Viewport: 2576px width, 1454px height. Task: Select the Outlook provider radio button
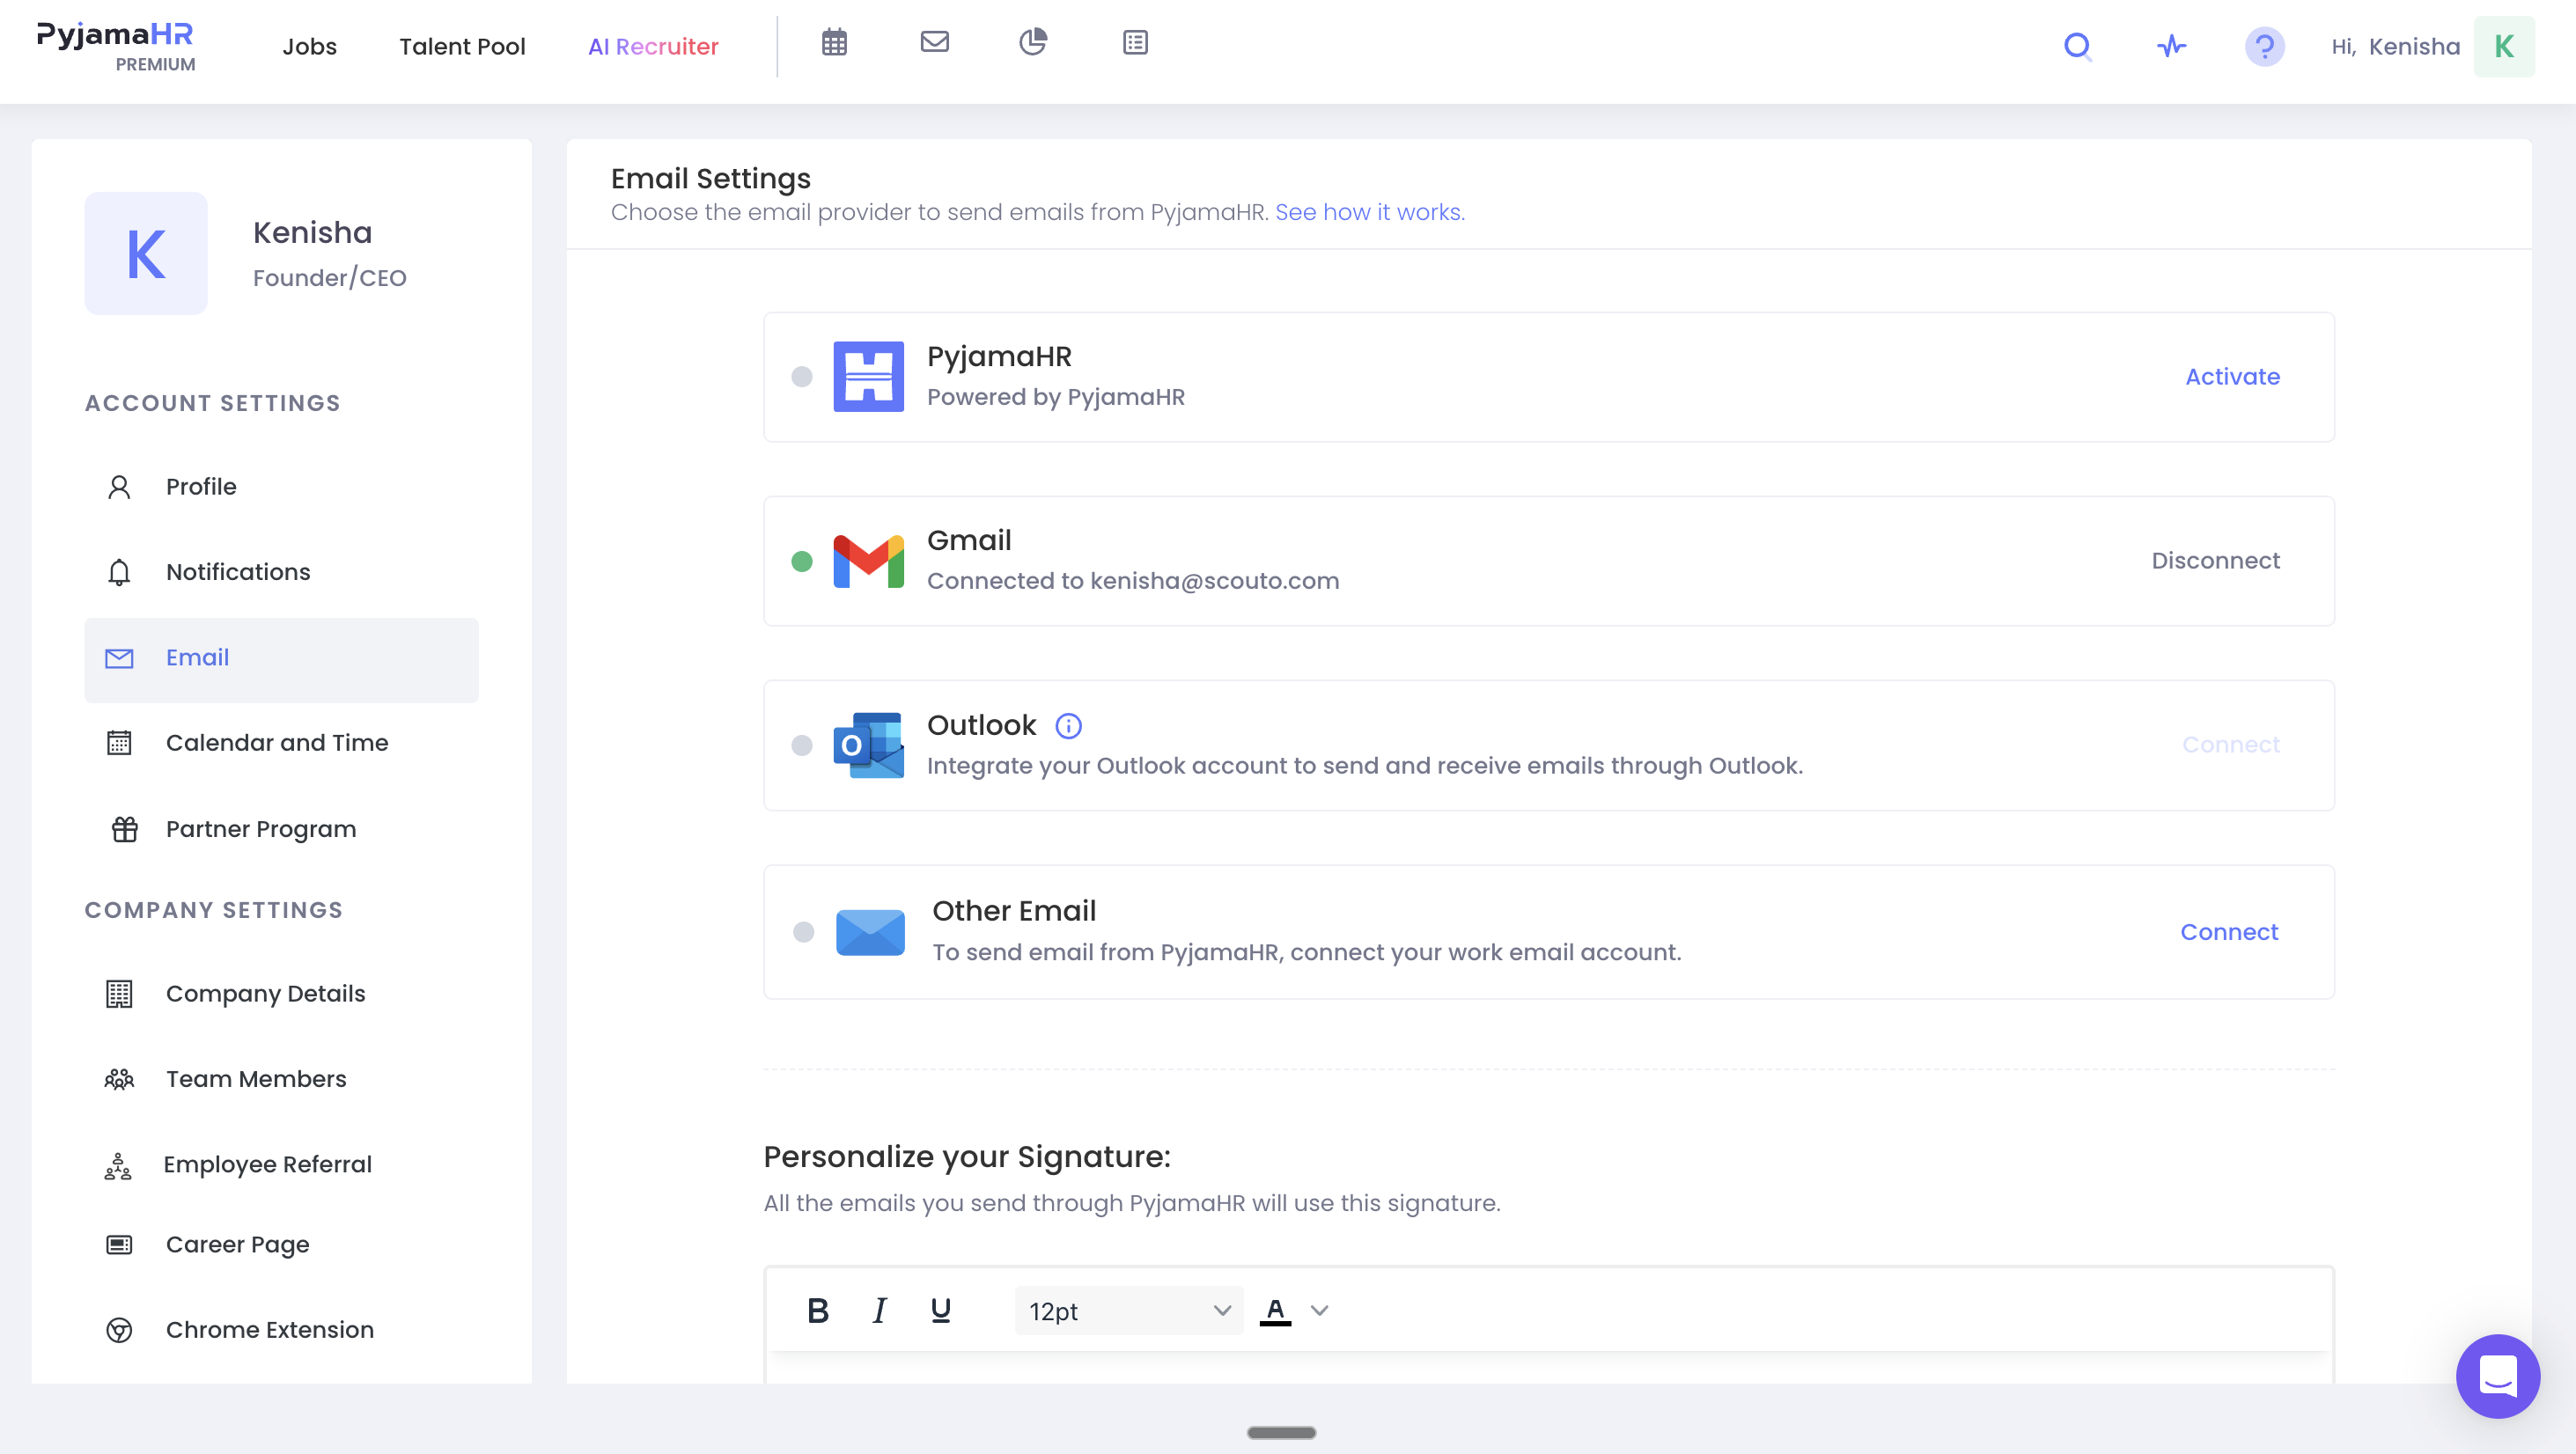[802, 746]
